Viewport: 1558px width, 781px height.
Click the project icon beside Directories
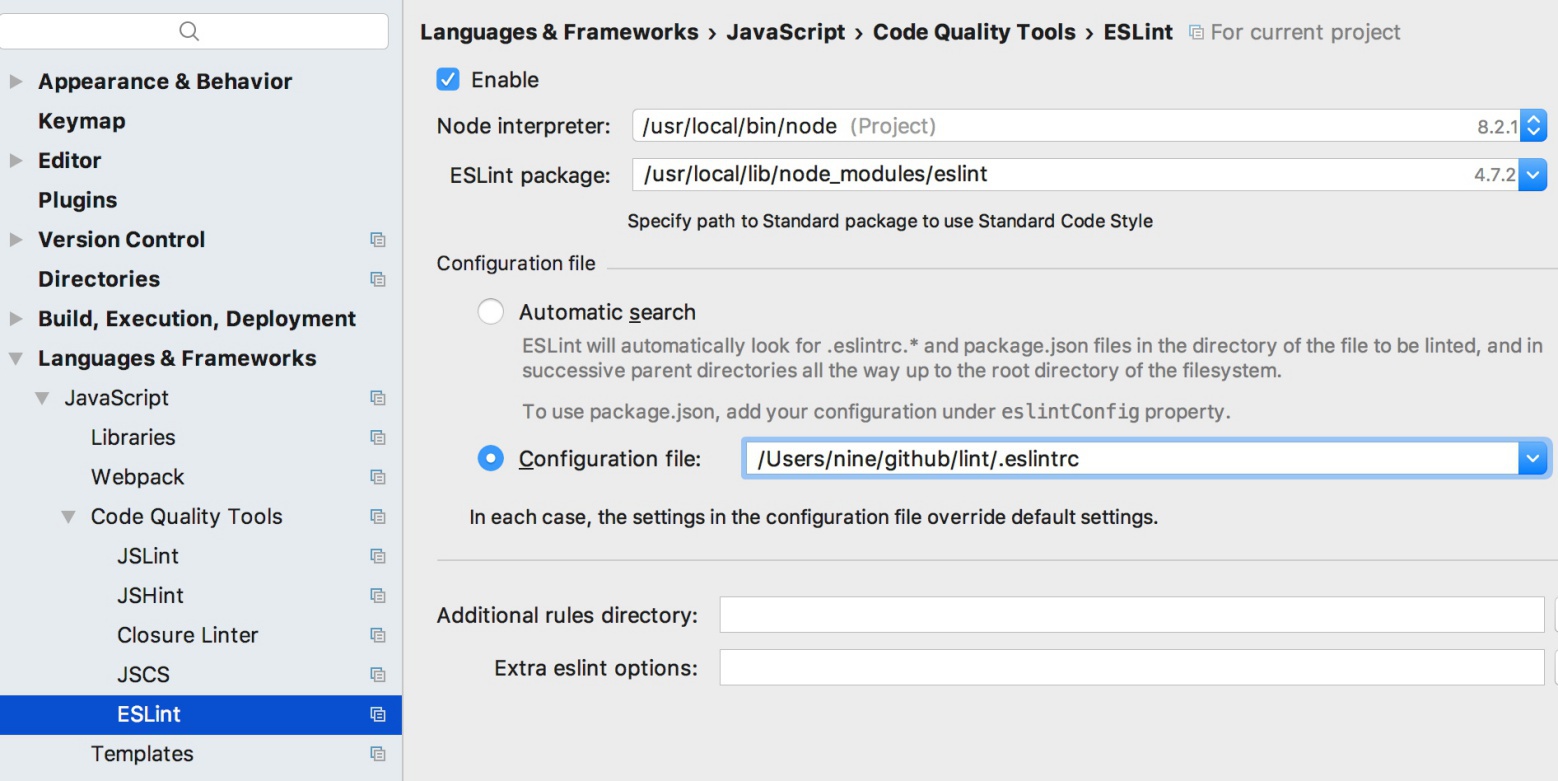379,279
